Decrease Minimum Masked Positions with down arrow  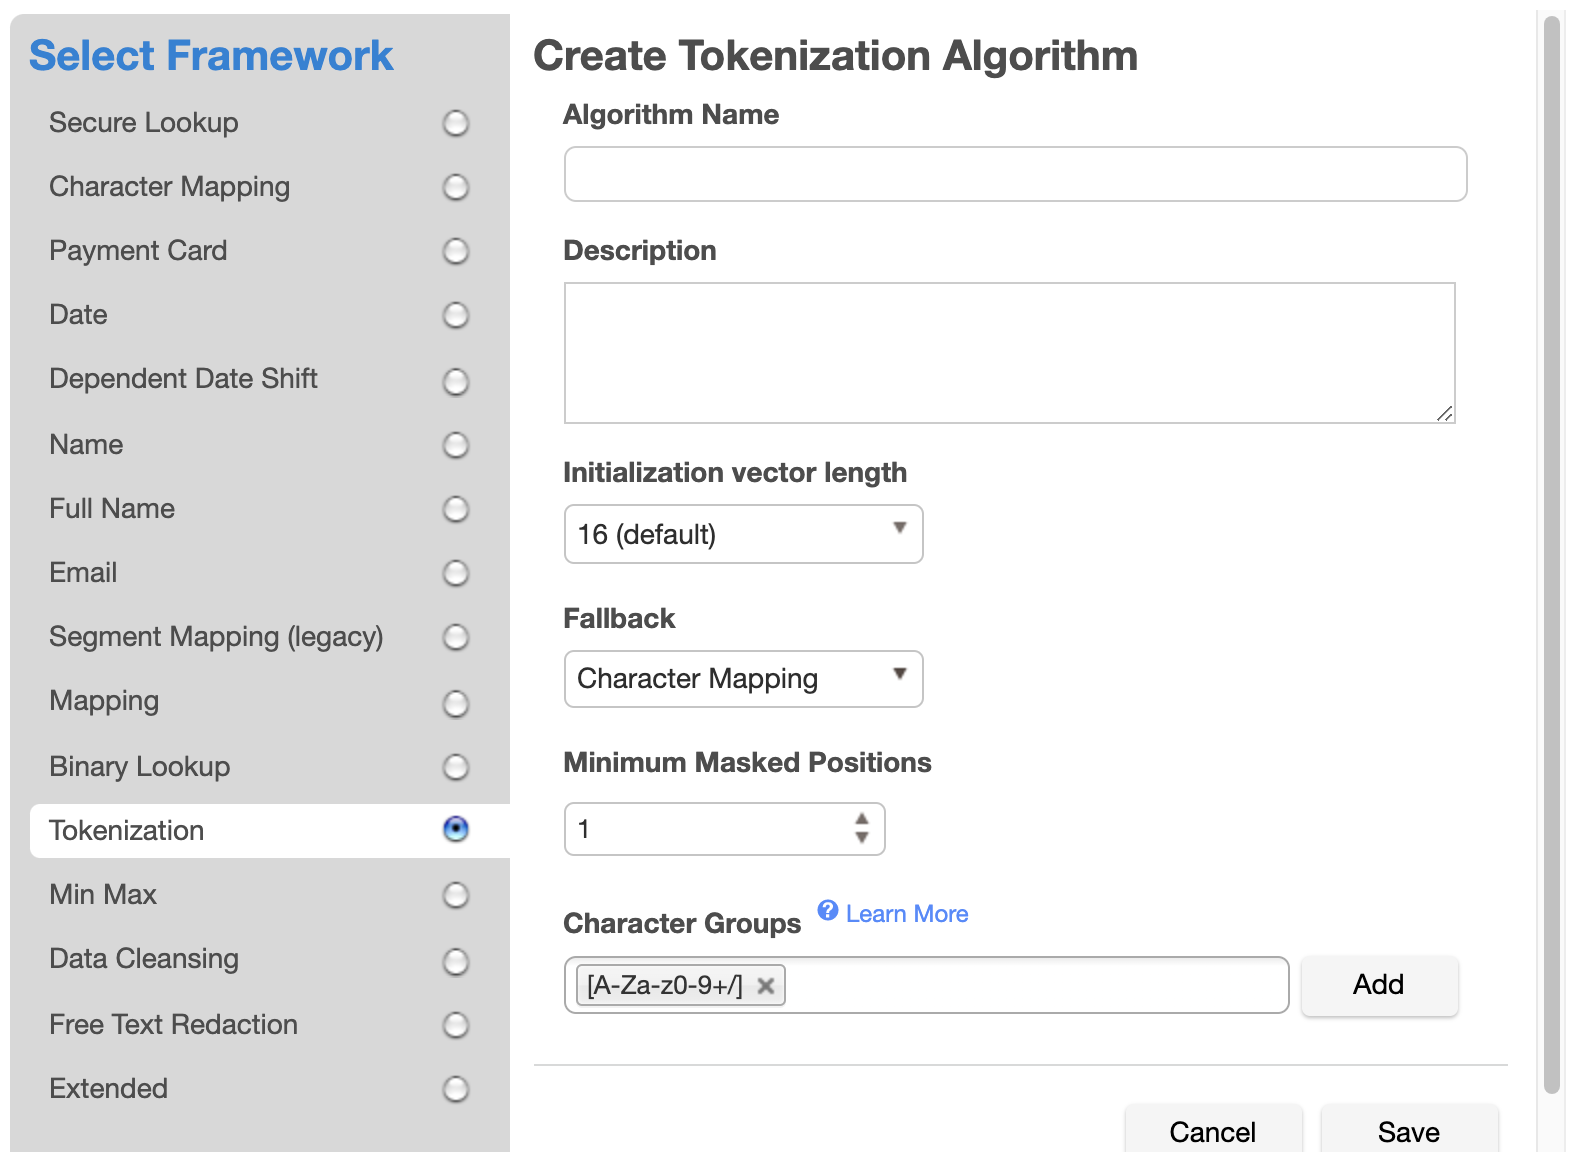[862, 838]
